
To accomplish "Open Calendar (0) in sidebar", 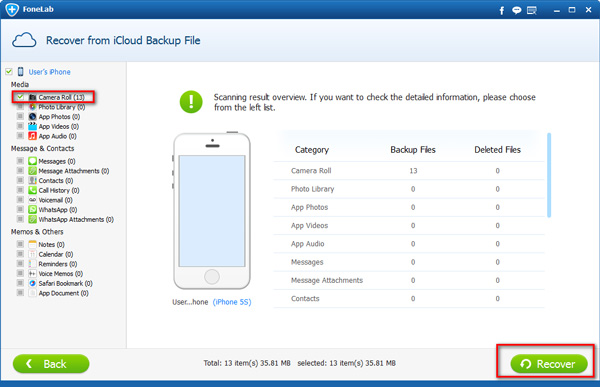I will coord(55,254).
